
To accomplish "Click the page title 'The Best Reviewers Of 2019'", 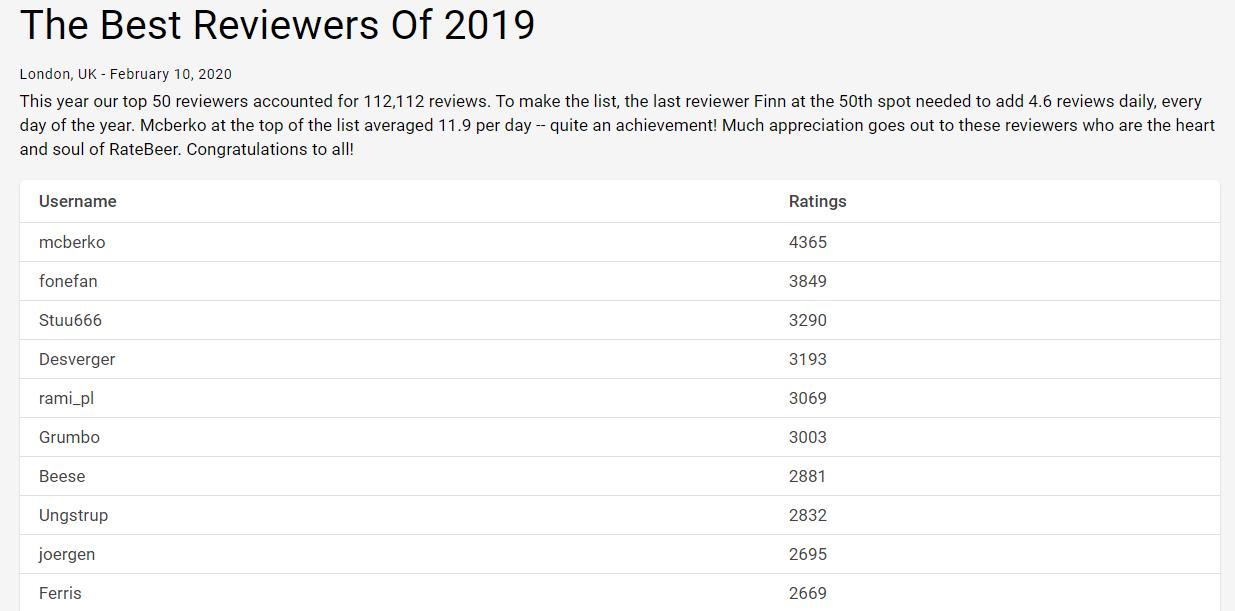I will (277, 25).
